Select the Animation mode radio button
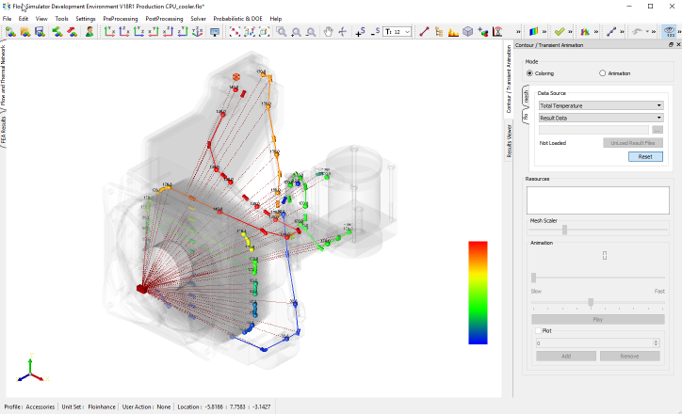The height and width of the screenshot is (414, 682). pyautogui.click(x=602, y=73)
